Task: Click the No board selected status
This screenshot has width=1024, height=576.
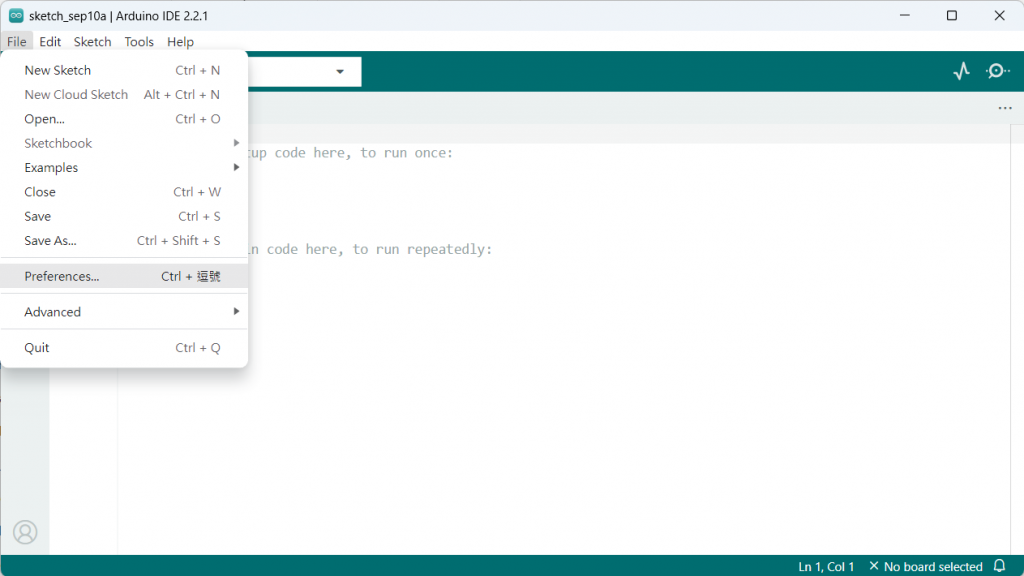Action: [926, 566]
